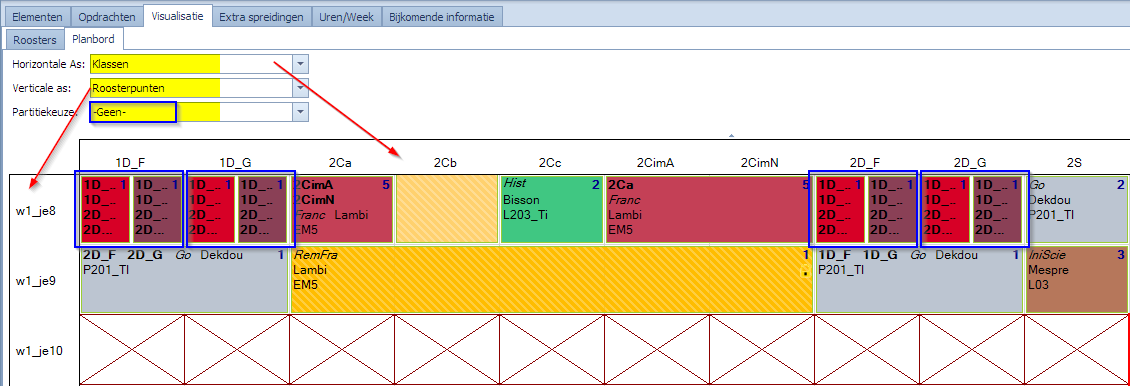Select the 2CimN column header
Image resolution: width=1130 pixels, height=386 pixels.
[x=760, y=163]
